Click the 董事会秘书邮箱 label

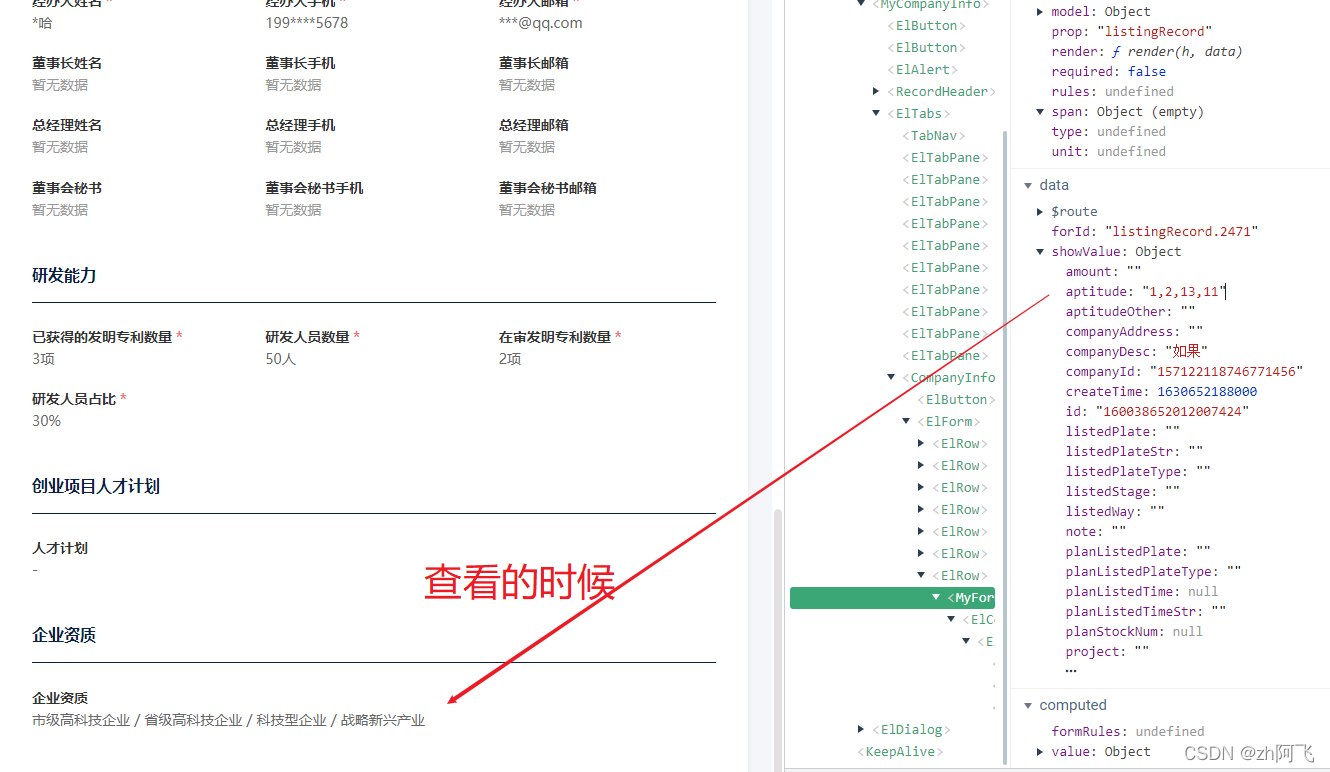pyautogui.click(x=548, y=188)
